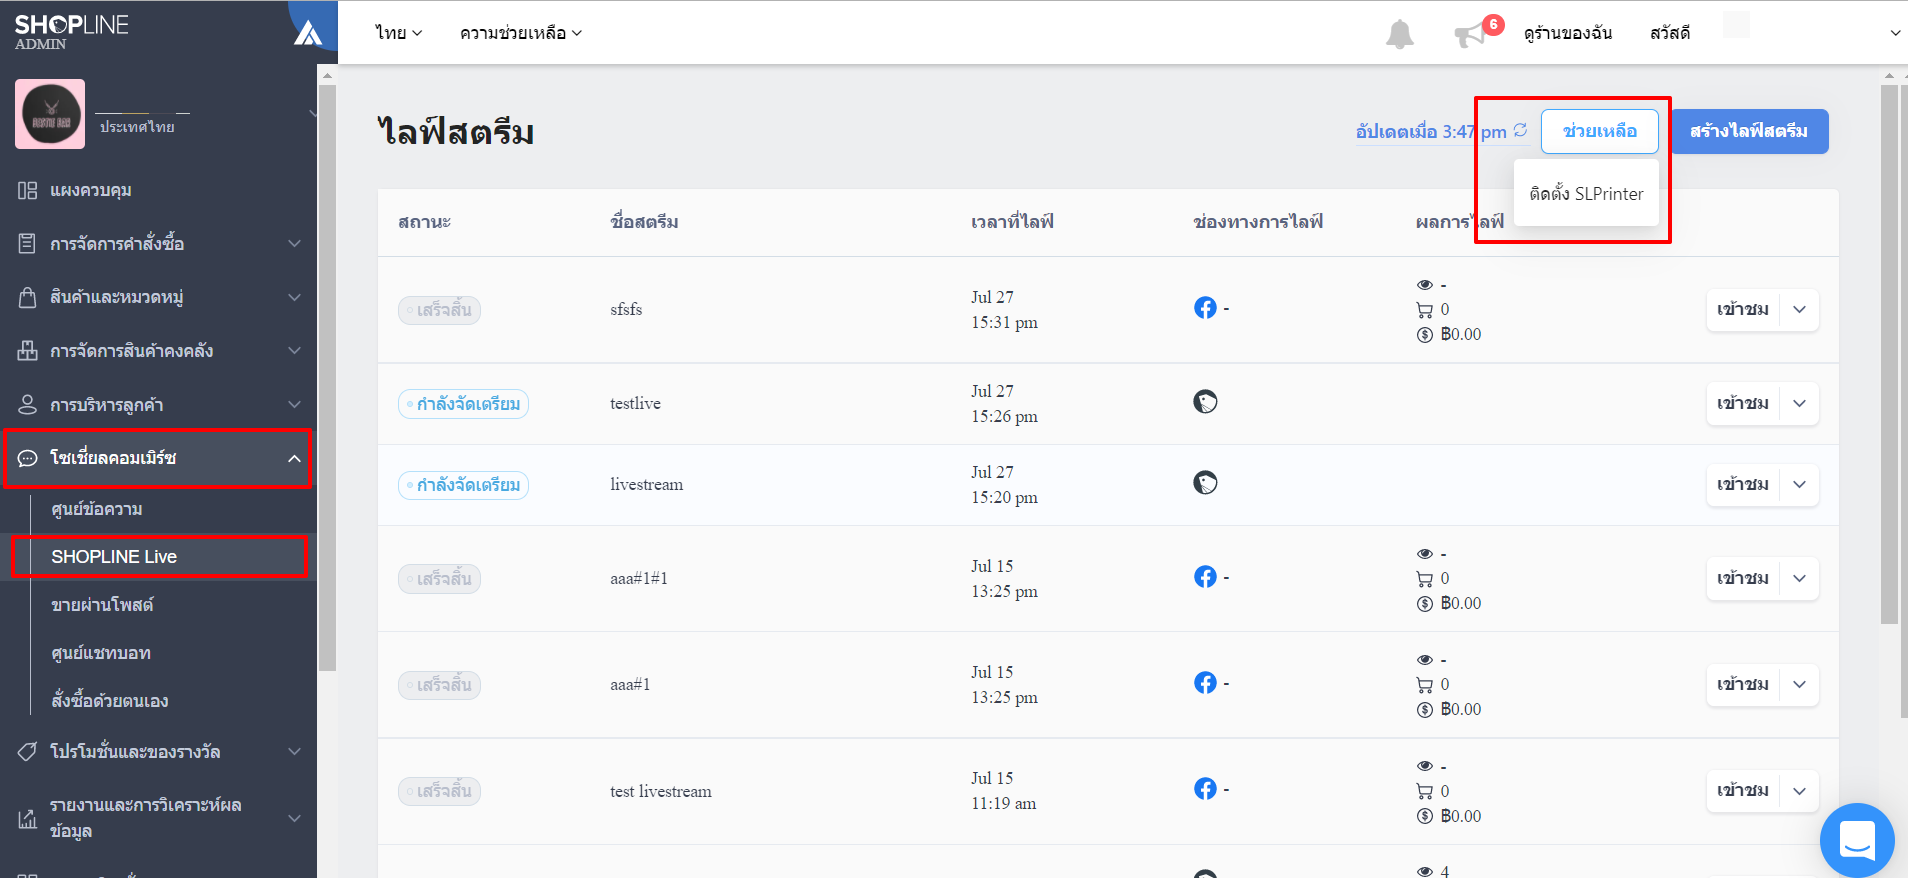
Task: Open dropdown arrow beside เข้าชม for testlive
Action: pyautogui.click(x=1799, y=403)
